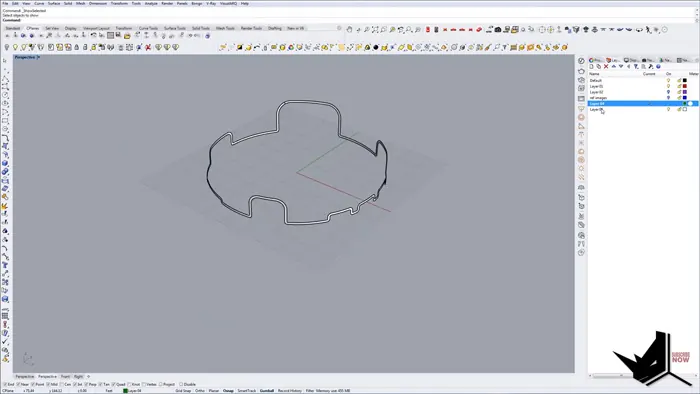
Task: Click the Layers panel help icon
Action: coord(658,66)
